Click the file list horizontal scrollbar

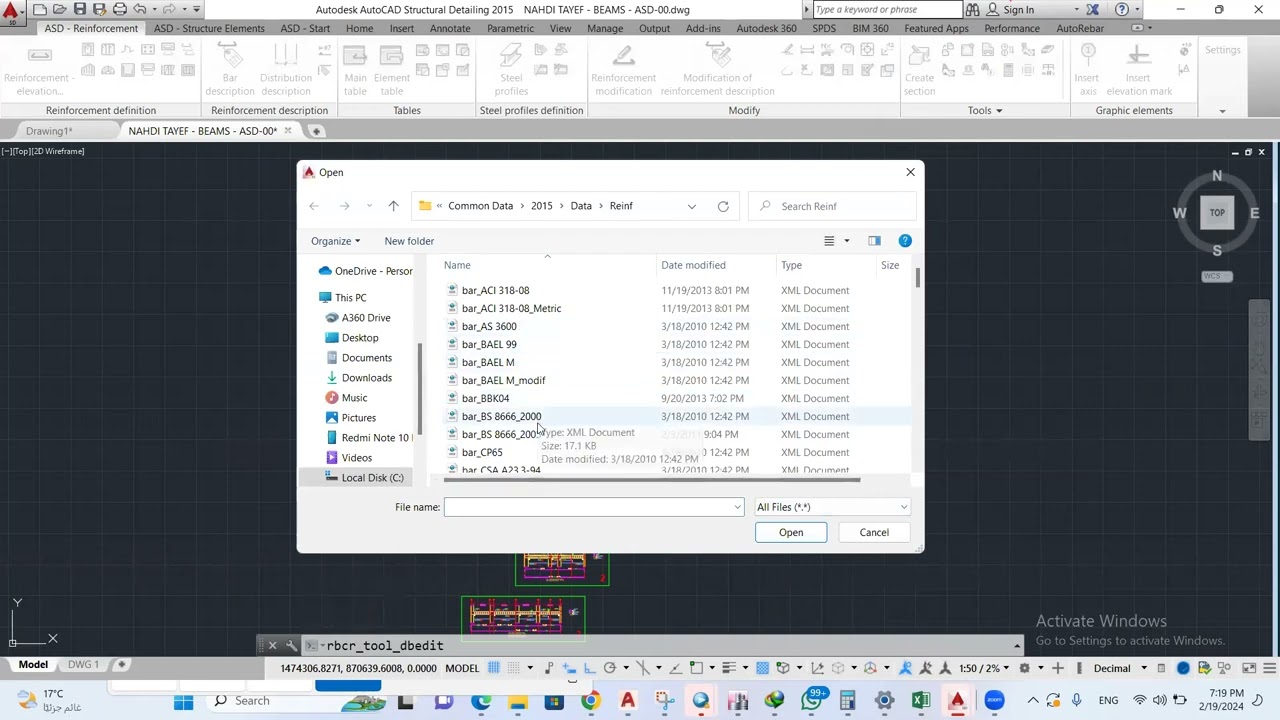click(x=651, y=480)
